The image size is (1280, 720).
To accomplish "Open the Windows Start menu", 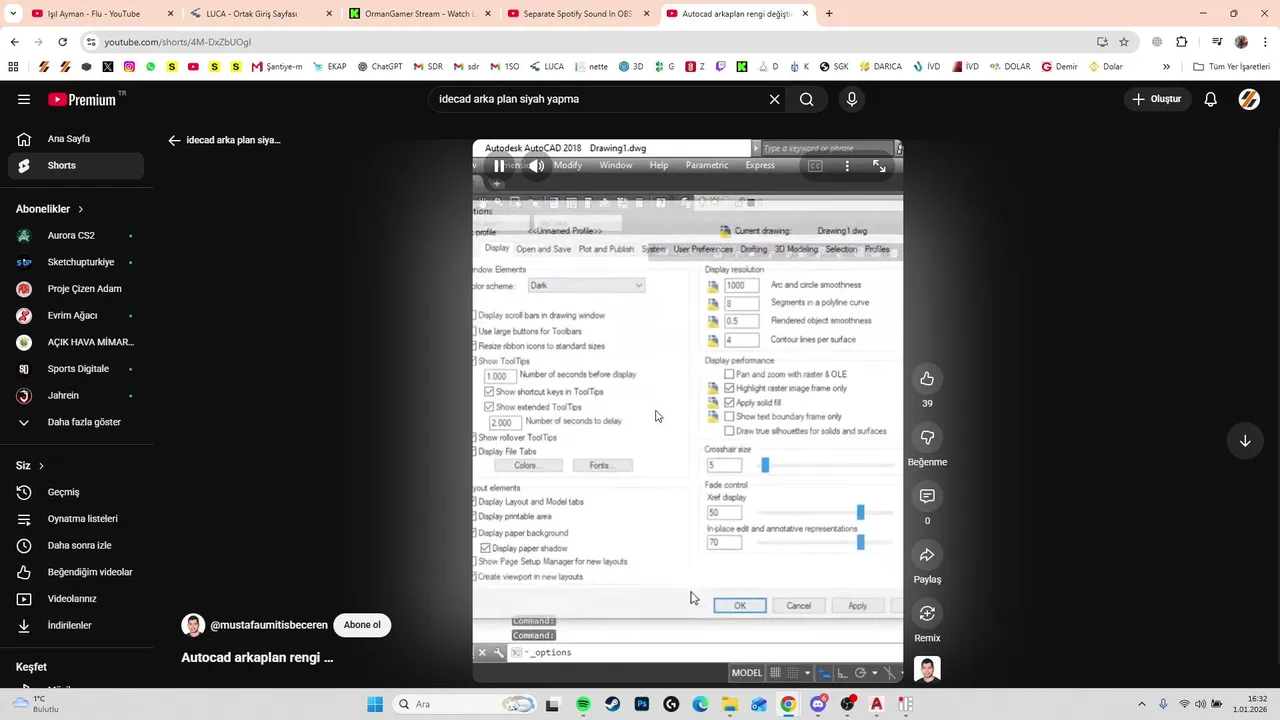I will click(375, 704).
